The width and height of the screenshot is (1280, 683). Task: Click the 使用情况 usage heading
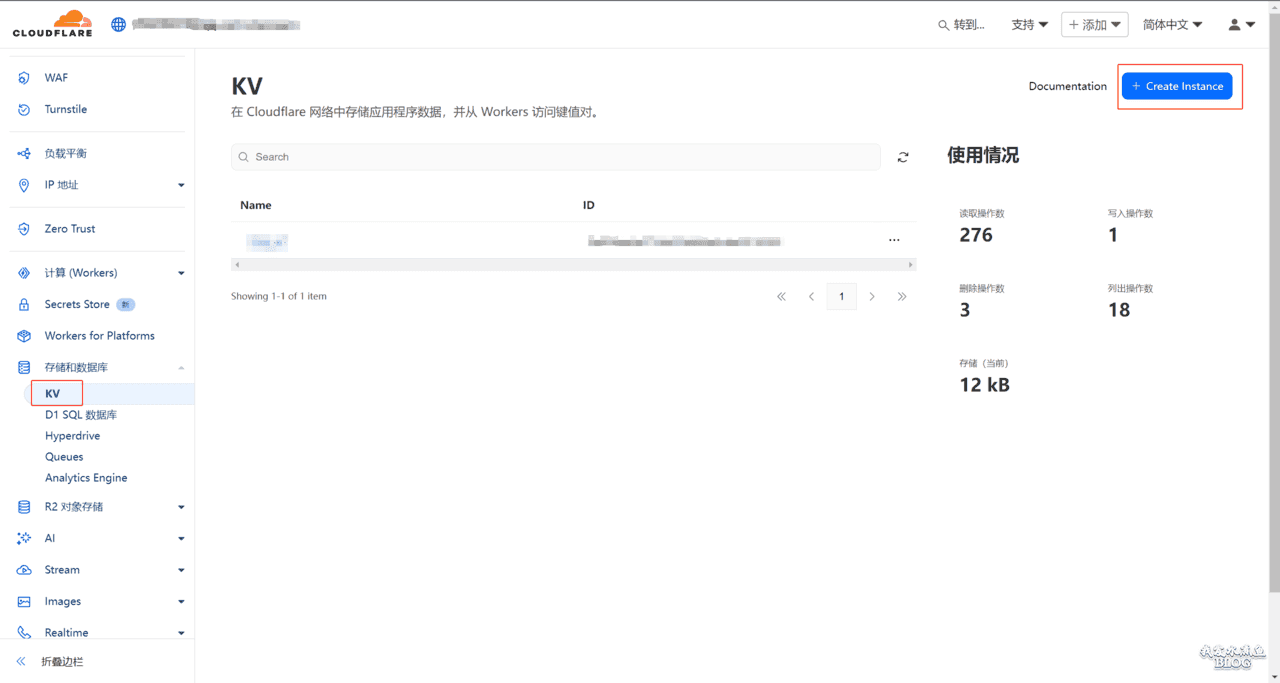tap(983, 156)
